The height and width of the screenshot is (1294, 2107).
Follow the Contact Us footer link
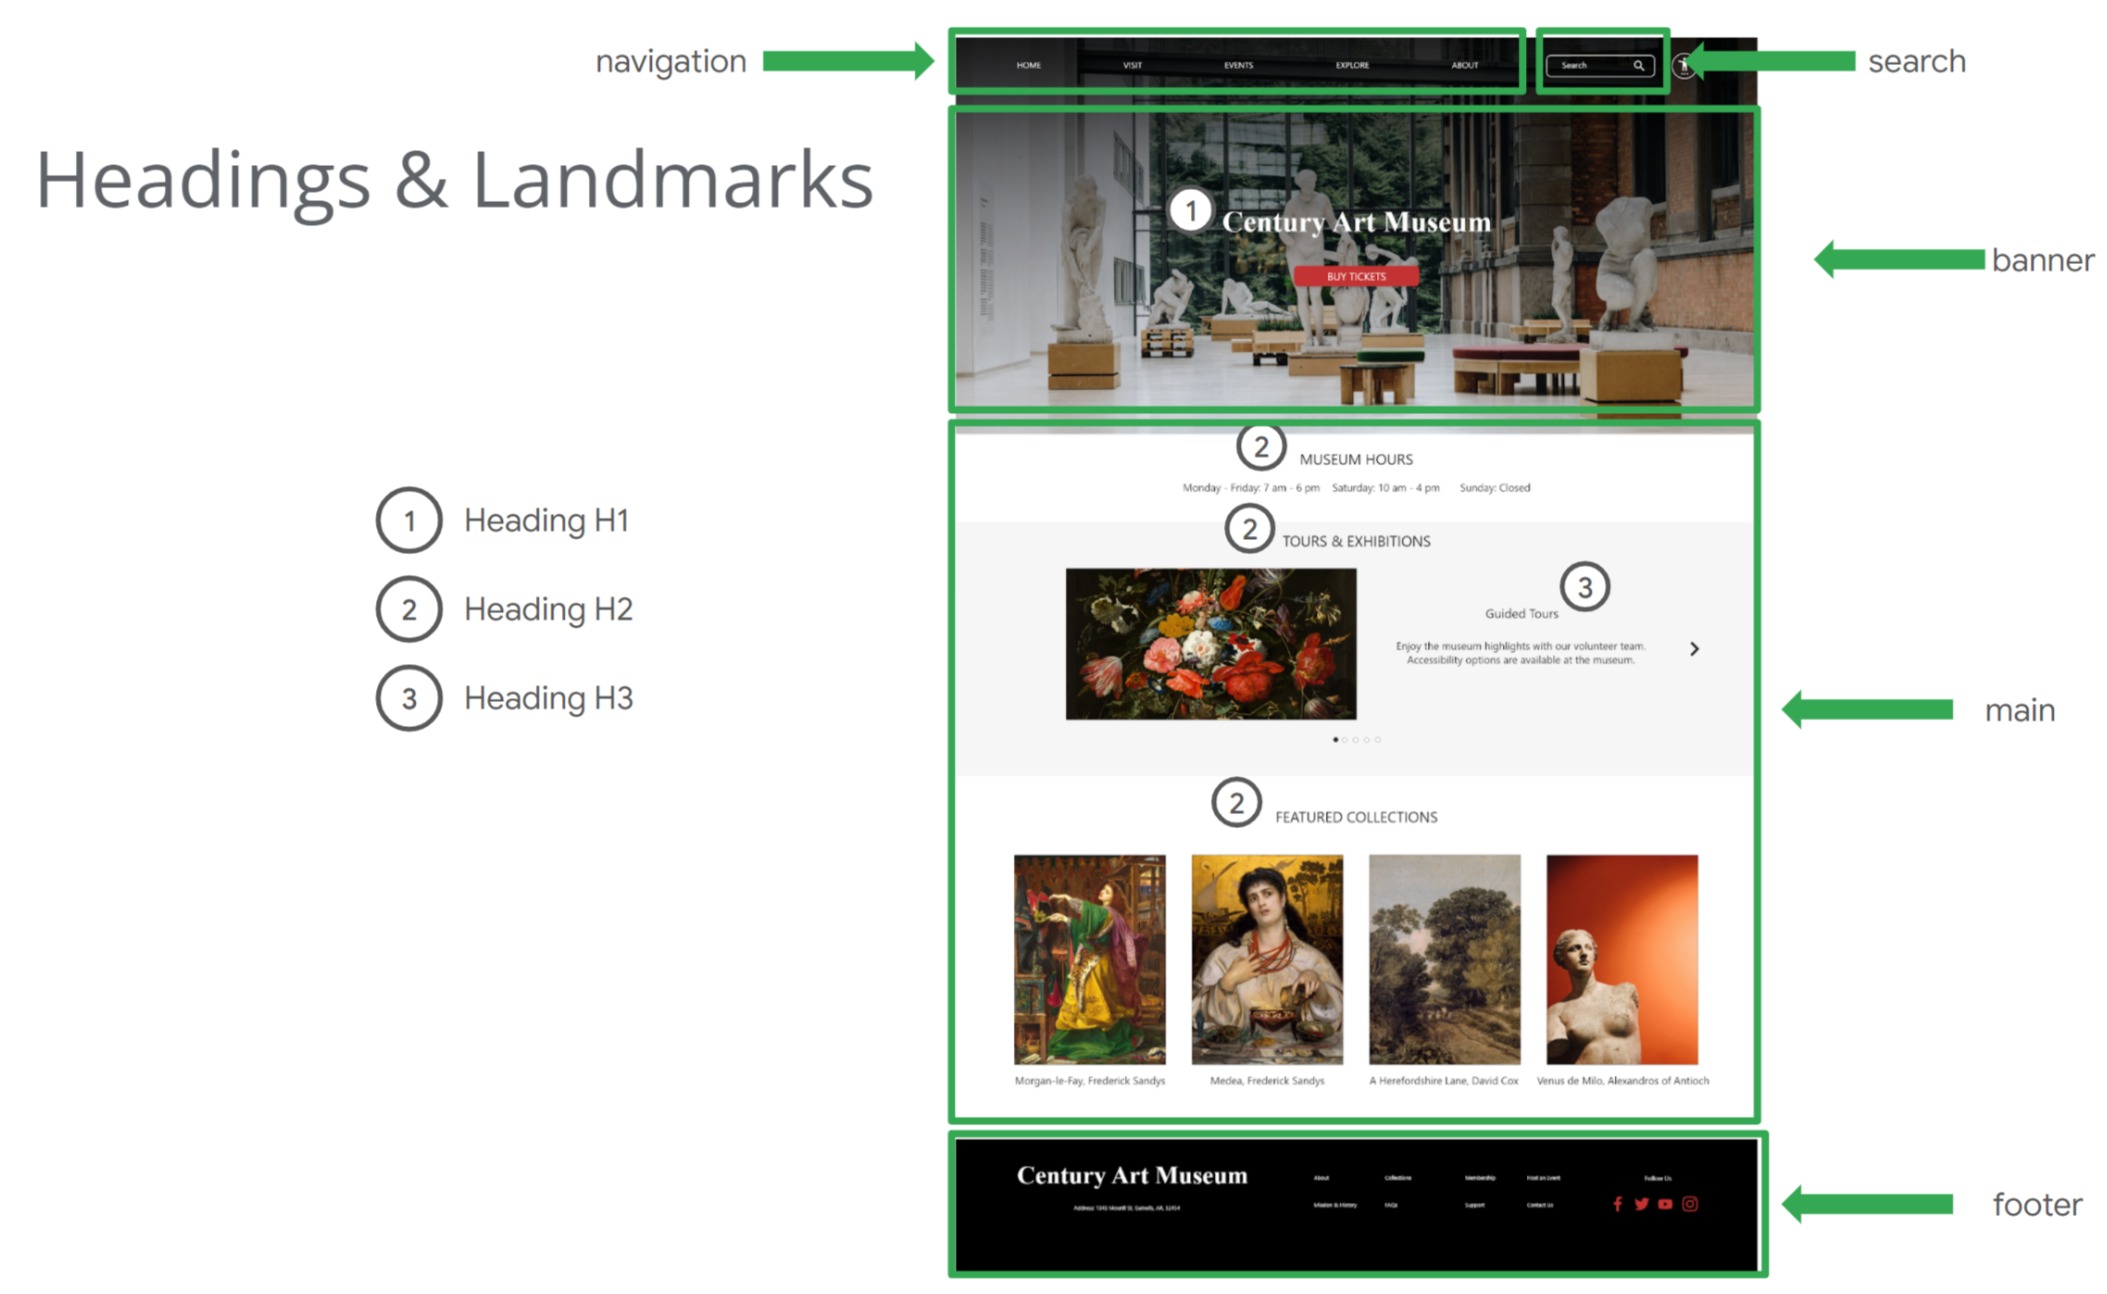click(x=1539, y=1205)
